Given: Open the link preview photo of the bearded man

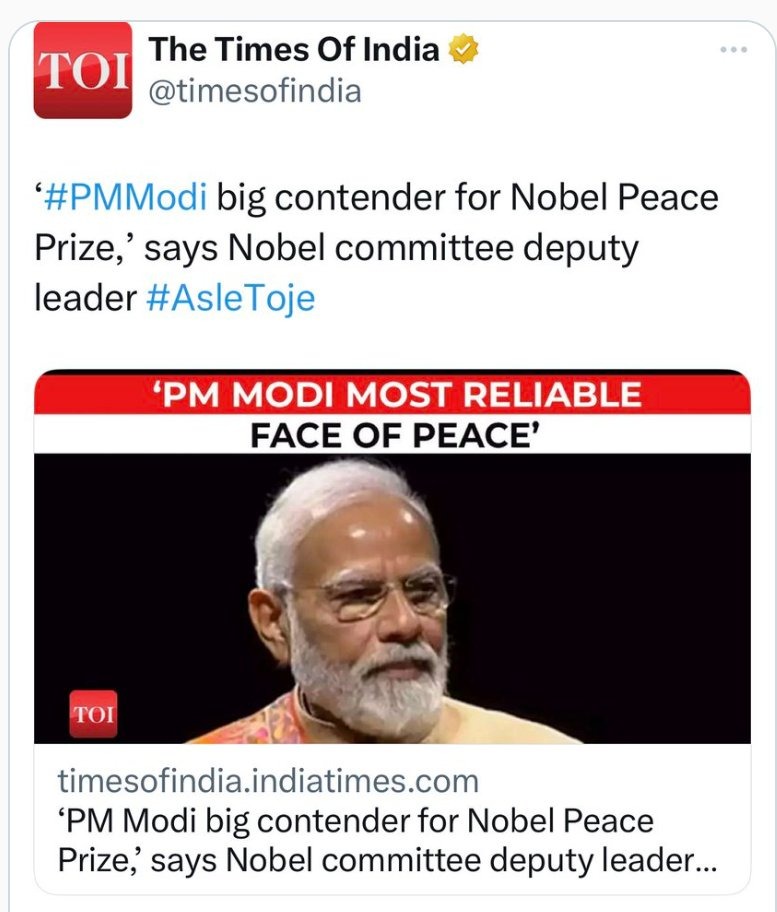Looking at the screenshot, I should (x=391, y=600).
